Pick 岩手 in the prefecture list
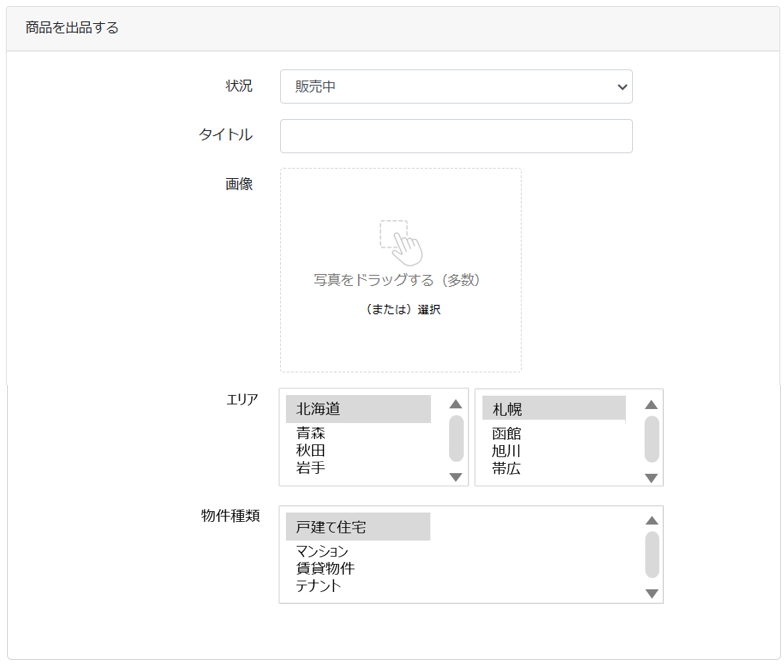784x664 pixels. click(x=311, y=468)
